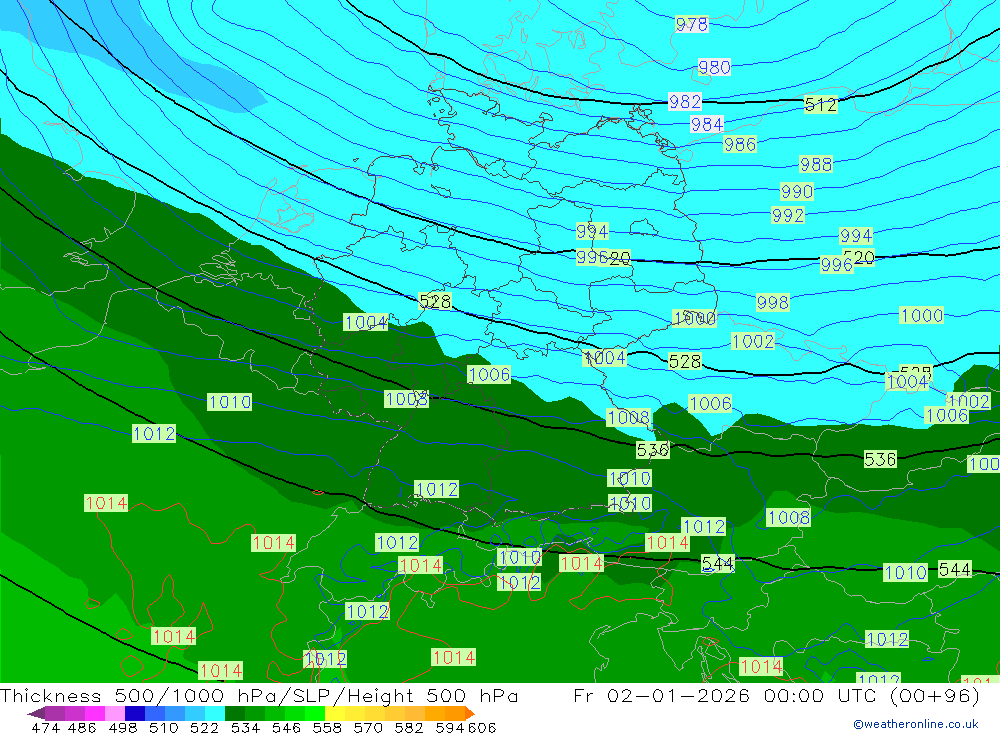Click the 978 isobar label
The height and width of the screenshot is (733, 1000).
691,24
